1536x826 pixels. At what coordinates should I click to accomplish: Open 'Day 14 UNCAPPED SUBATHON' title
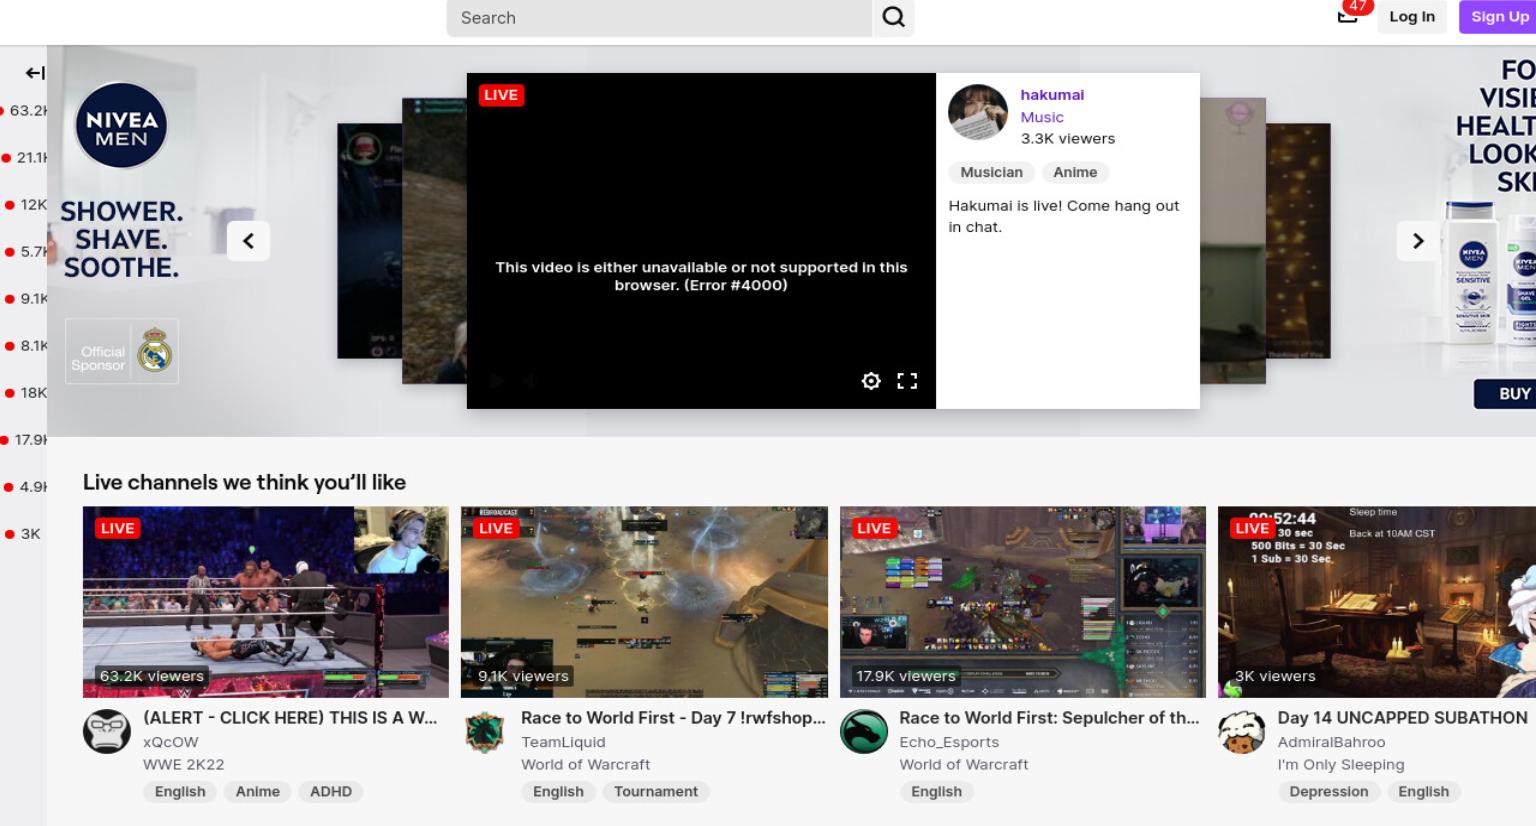(1402, 718)
